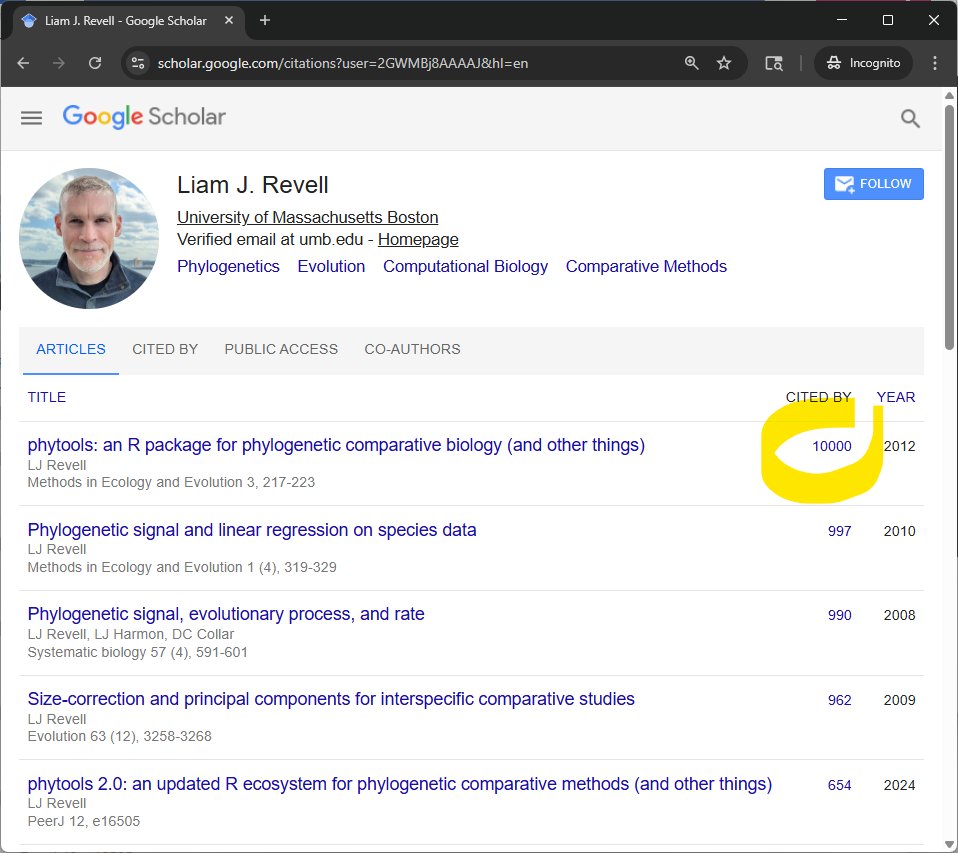958x853 pixels.
Task: Open Chrome's three-dot menu
Action: coord(935,63)
